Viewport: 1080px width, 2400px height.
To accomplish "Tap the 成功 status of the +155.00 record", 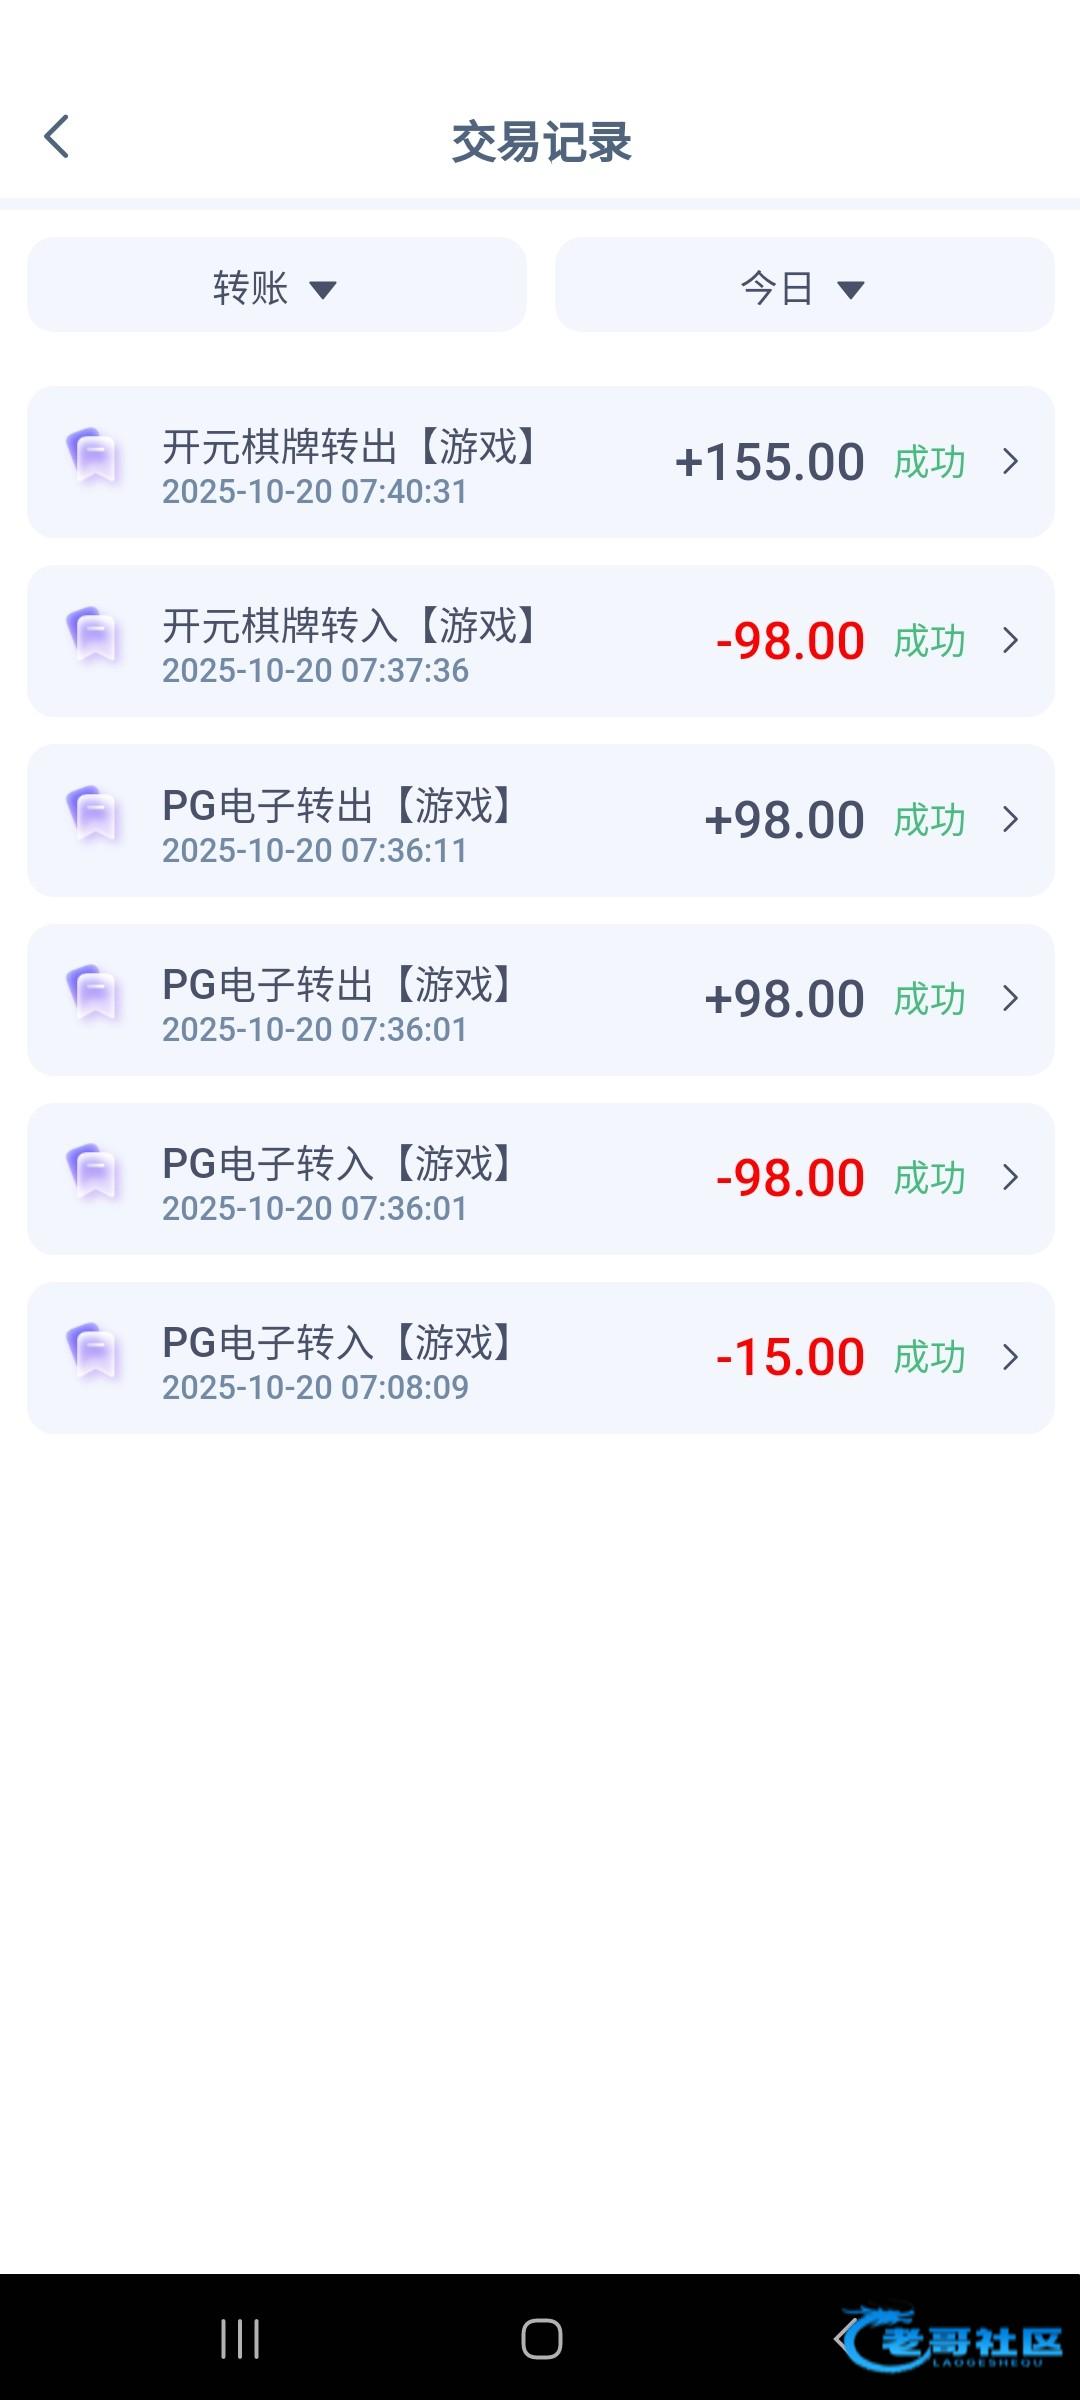I will click(x=929, y=463).
